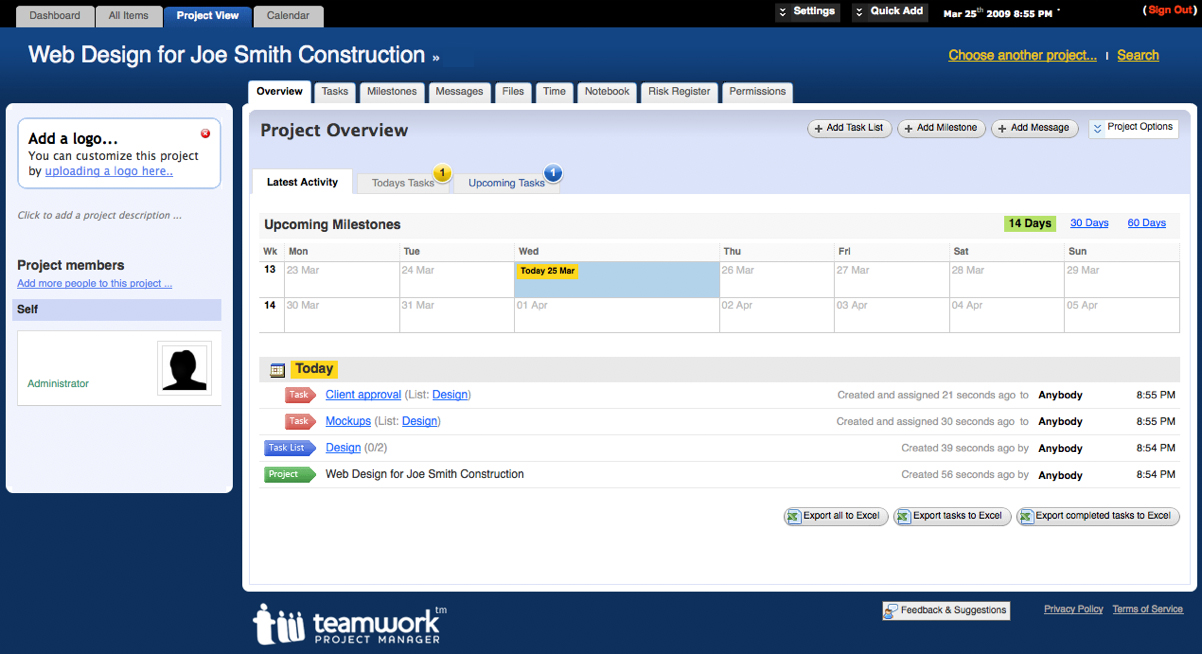Switch milestones to 30 Days

pos(1089,223)
